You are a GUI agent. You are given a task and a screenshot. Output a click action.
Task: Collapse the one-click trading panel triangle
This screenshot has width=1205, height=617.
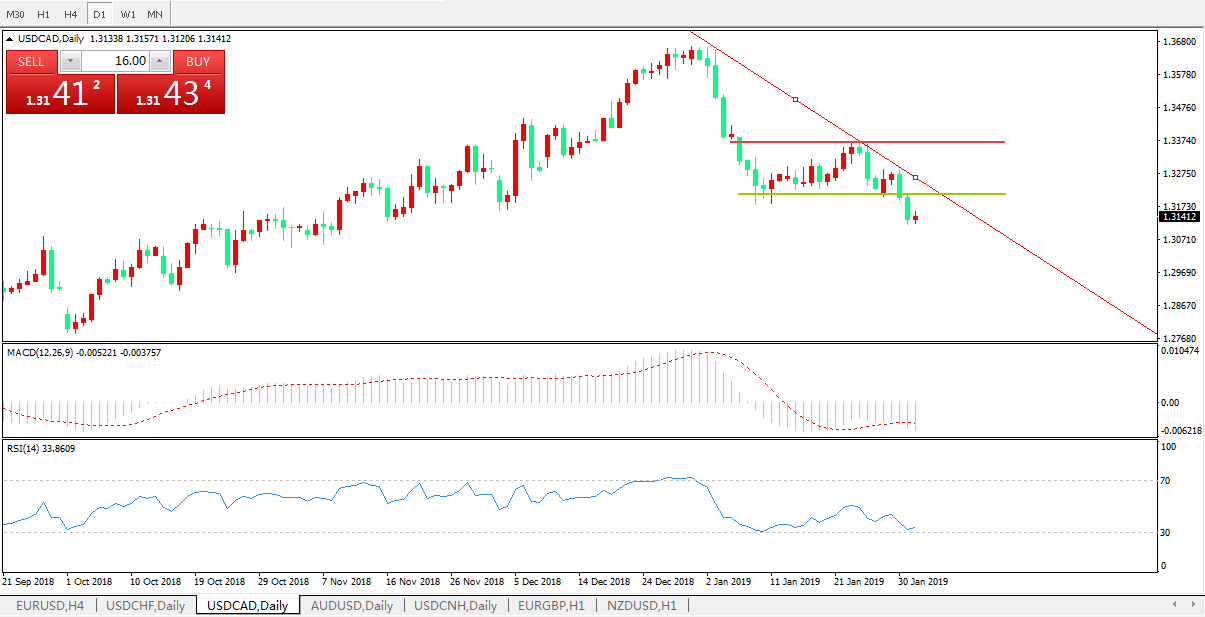11,39
